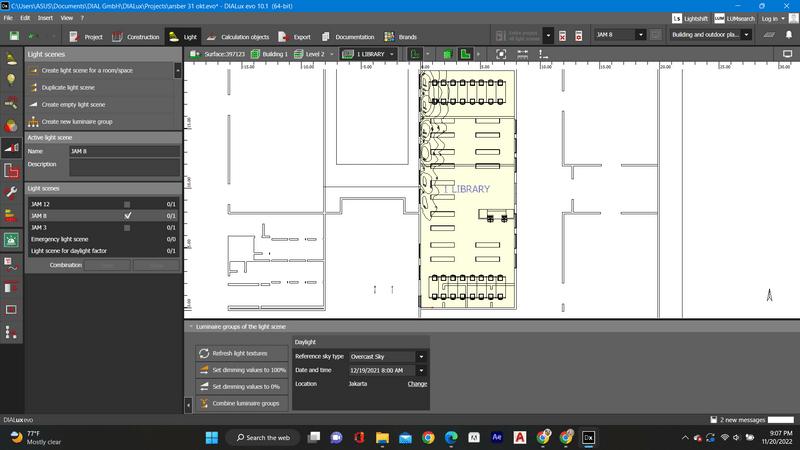Open the calculate project dropdown arrow

(548, 36)
